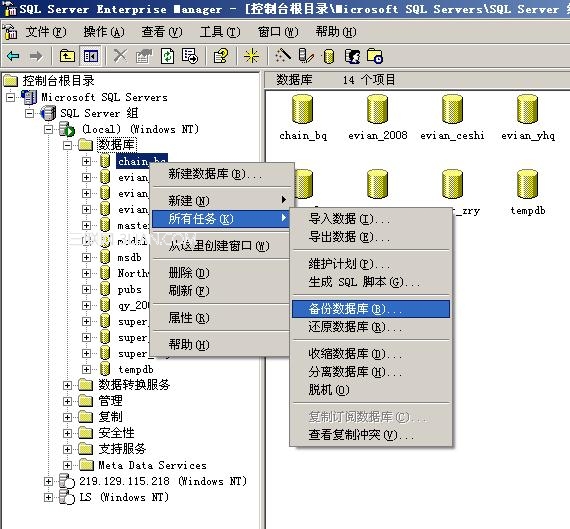570x529 pixels.
Task: Collapse the Microsoft SQL Servers node
Action: click(x=11, y=97)
